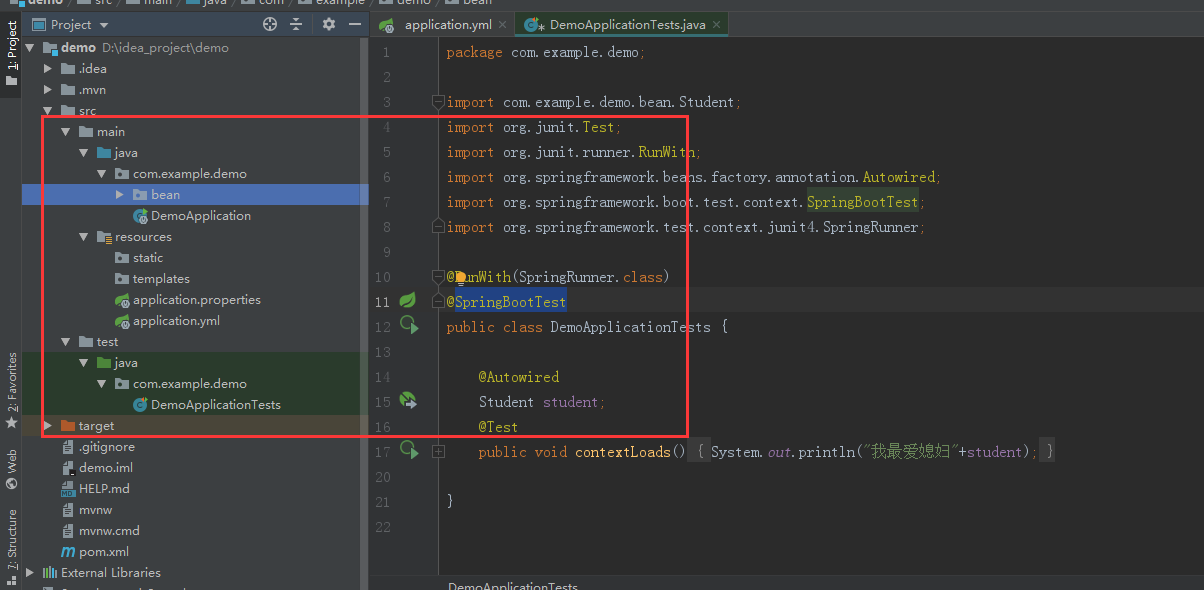
Task: Select pom.xml Maven file
Action: [104, 551]
